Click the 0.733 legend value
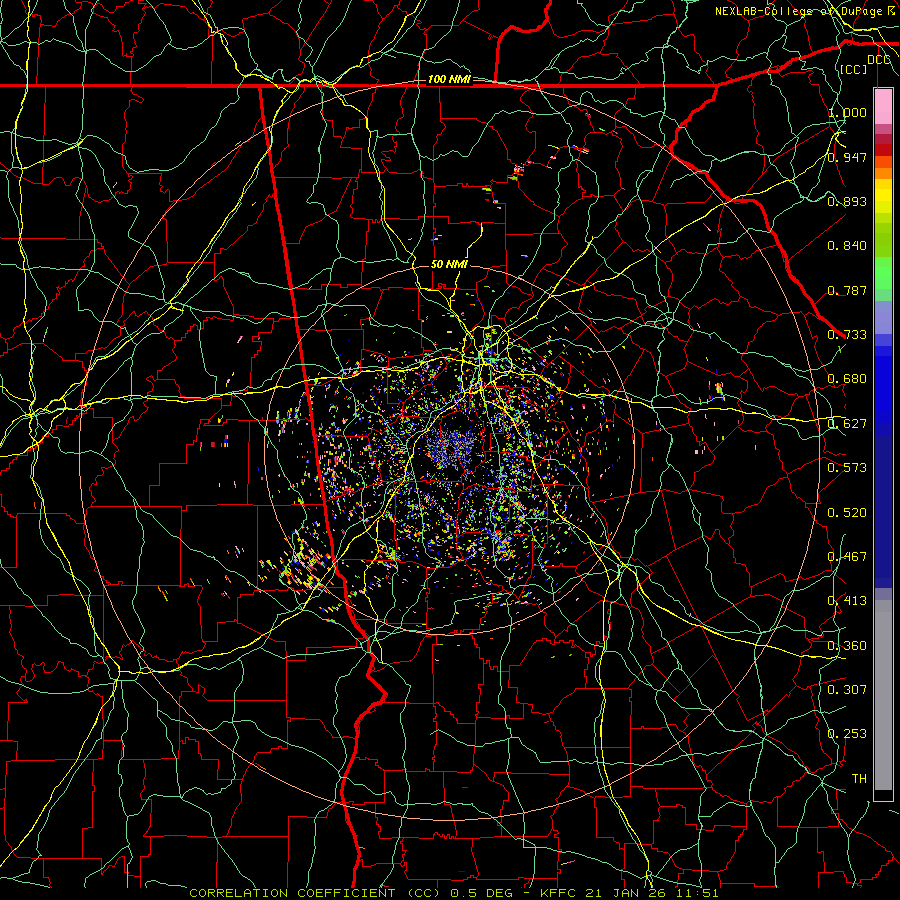This screenshot has height=900, width=900. point(847,335)
